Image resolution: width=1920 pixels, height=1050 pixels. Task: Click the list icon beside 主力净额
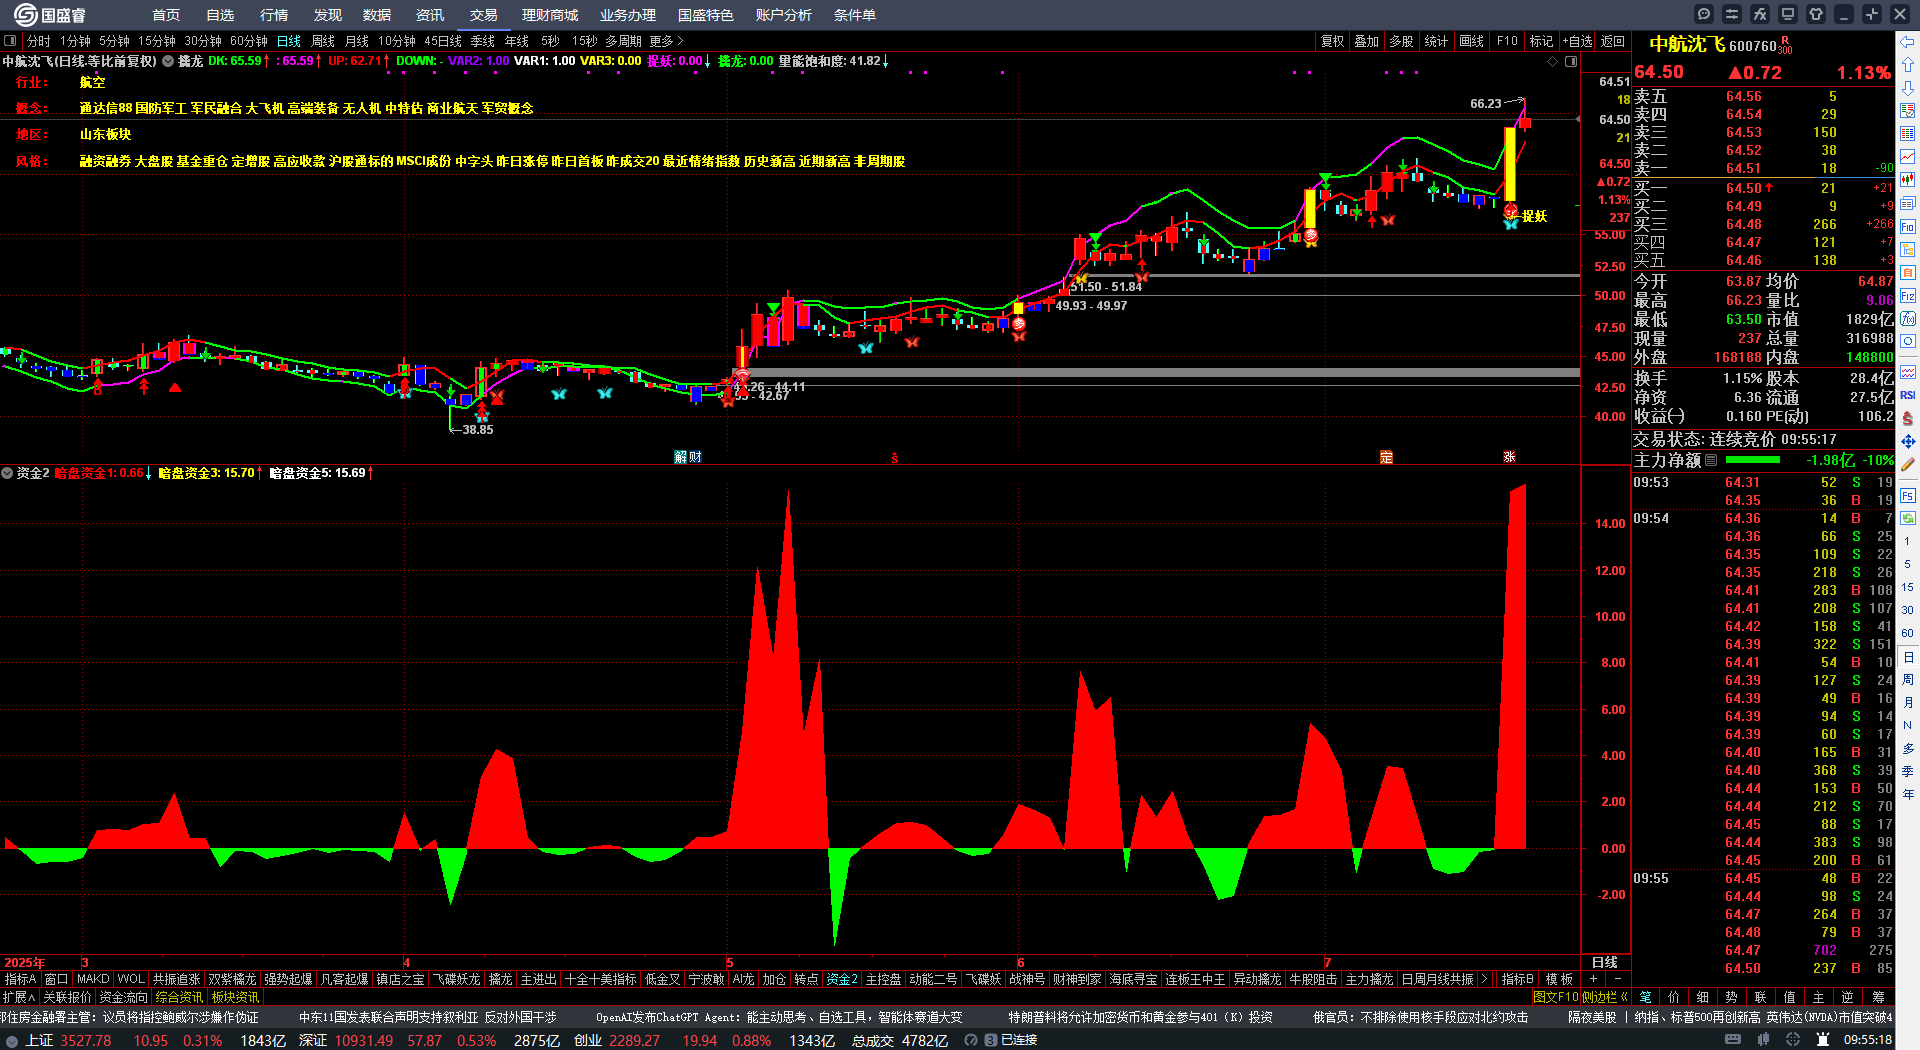click(1711, 460)
